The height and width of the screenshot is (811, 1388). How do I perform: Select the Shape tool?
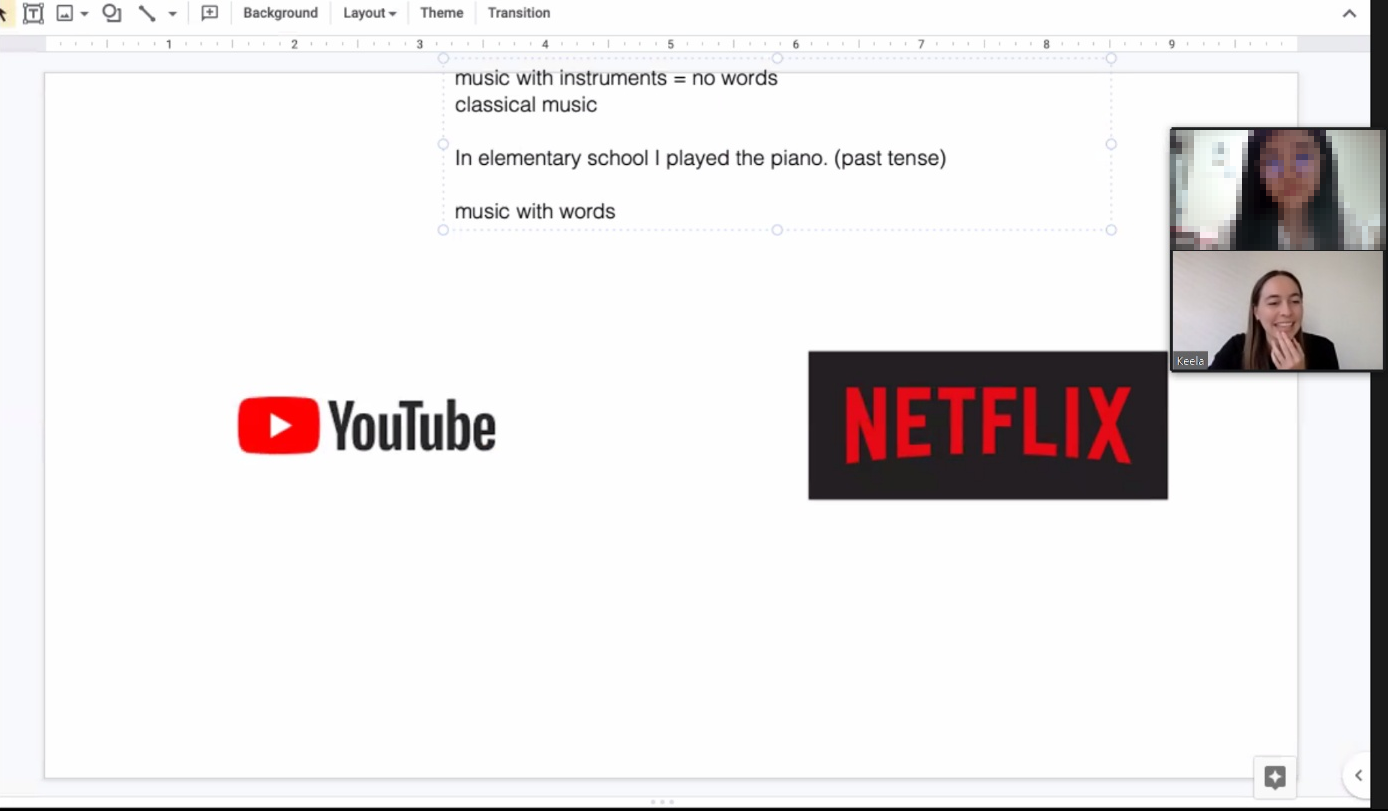pyautogui.click(x=112, y=13)
